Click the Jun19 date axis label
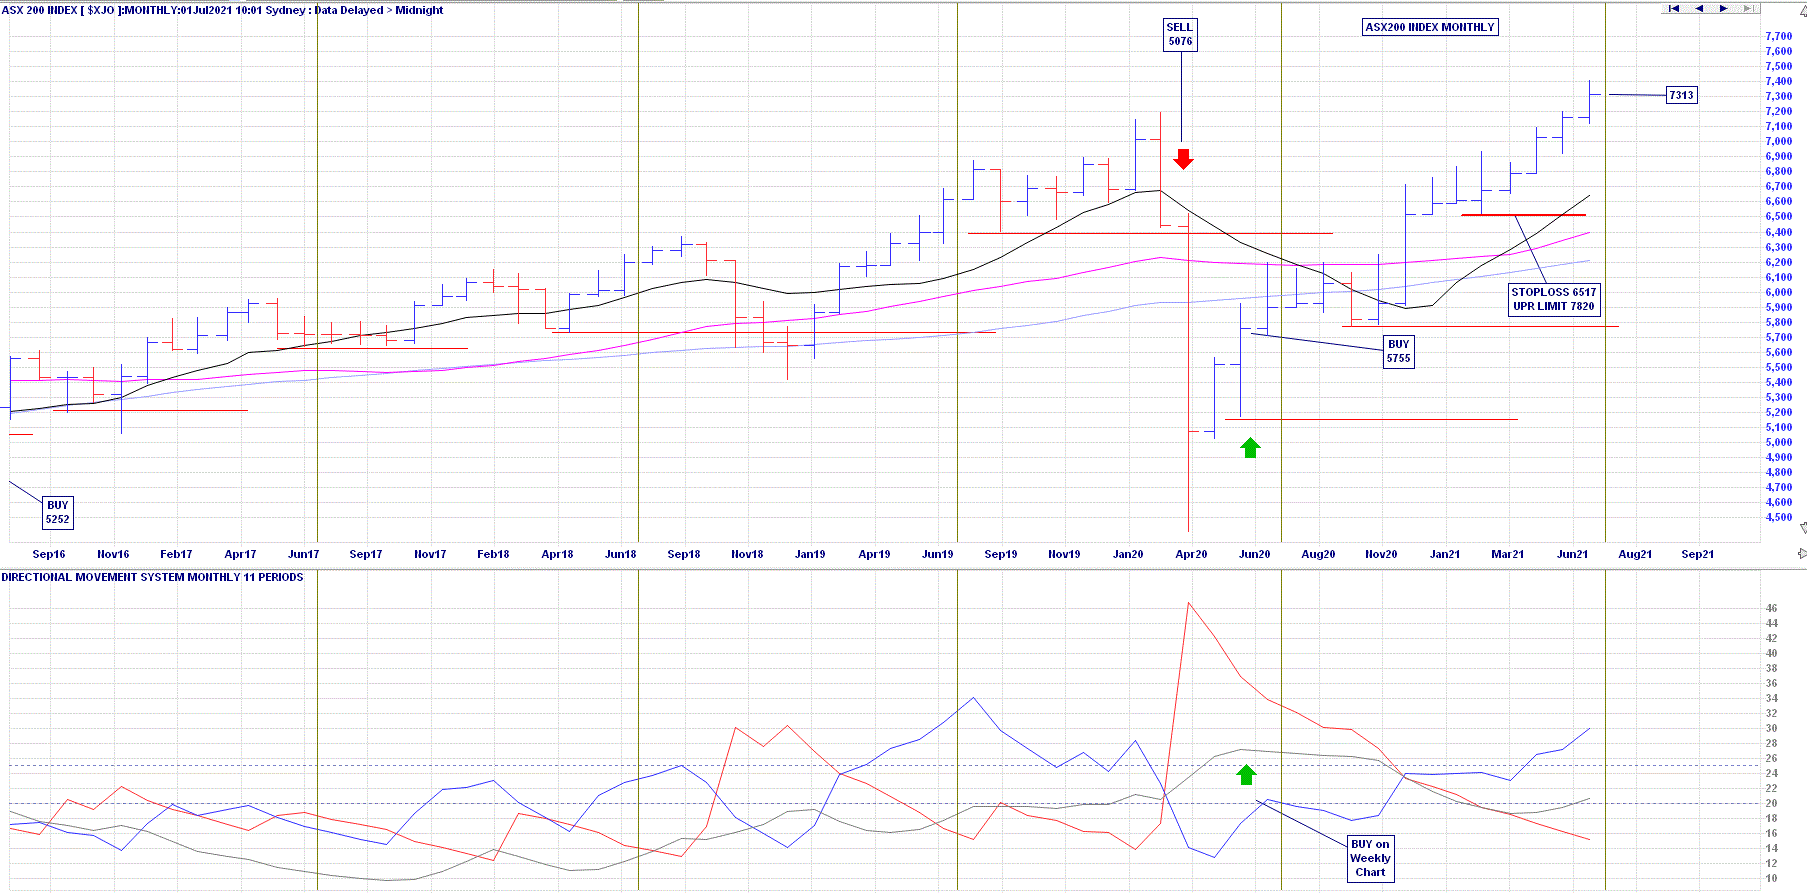This screenshot has width=1807, height=893. click(938, 554)
